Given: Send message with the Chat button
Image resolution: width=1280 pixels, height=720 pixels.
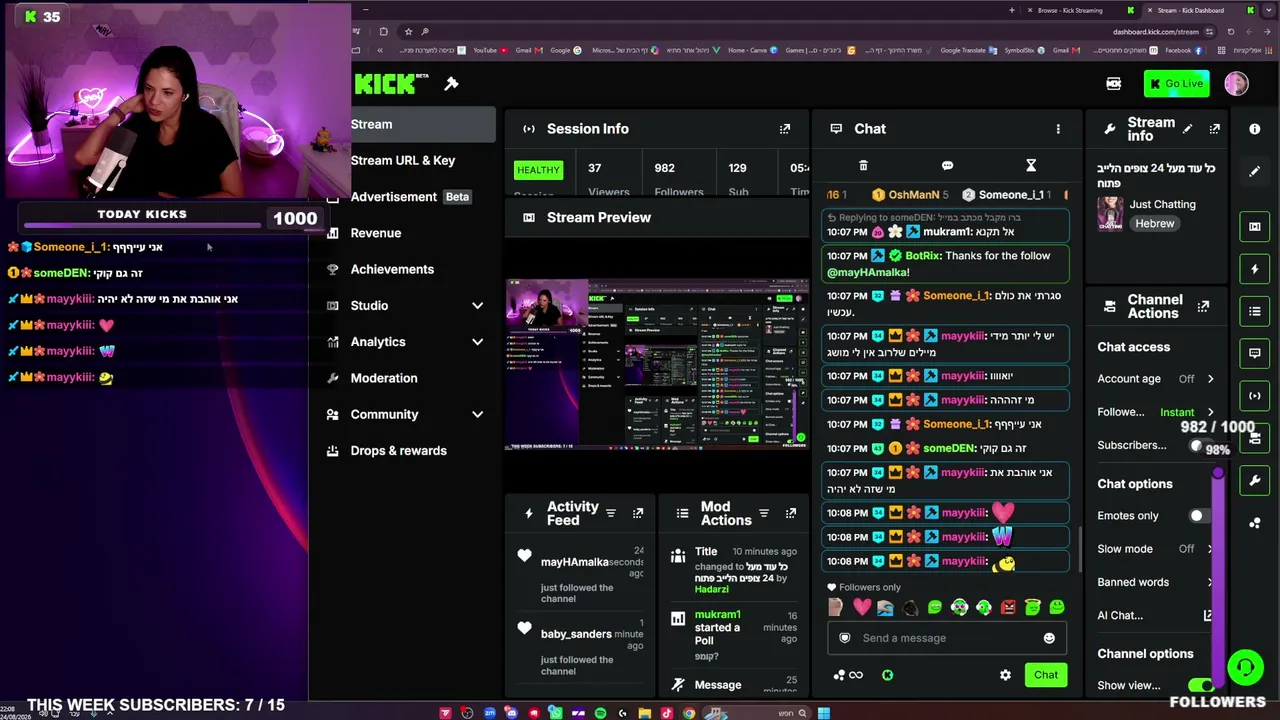Looking at the screenshot, I should [x=1046, y=675].
